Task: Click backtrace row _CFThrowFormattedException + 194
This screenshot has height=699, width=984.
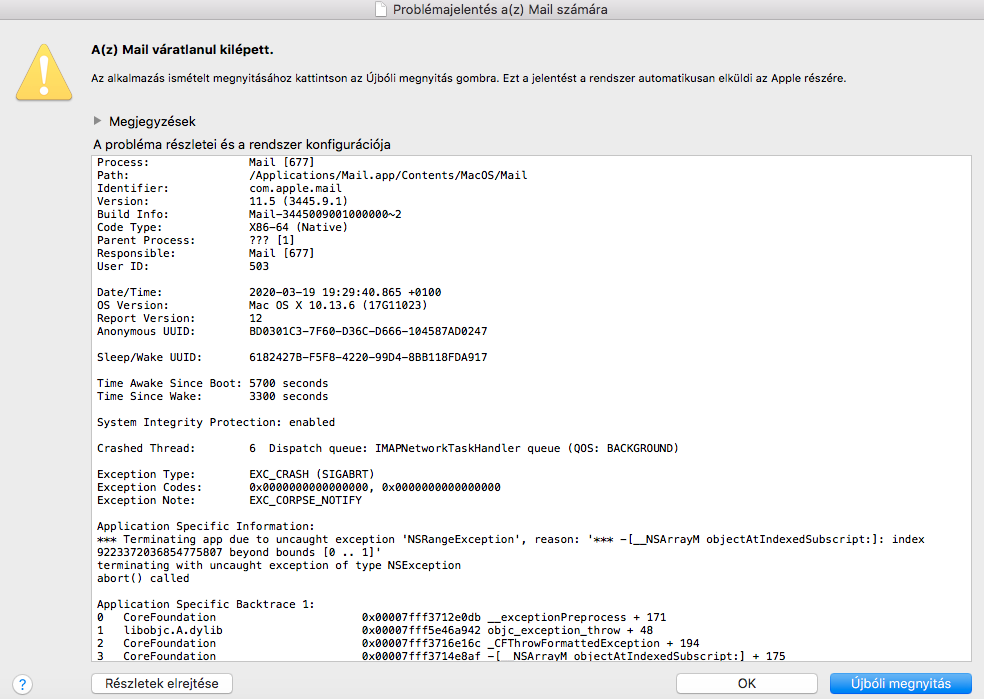Action: click(x=398, y=643)
